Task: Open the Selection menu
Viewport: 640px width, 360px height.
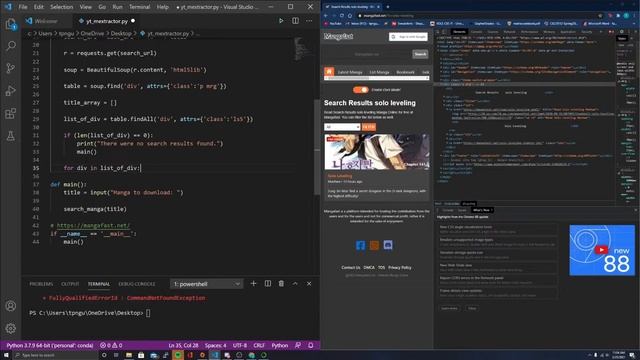Action: (62, 7)
